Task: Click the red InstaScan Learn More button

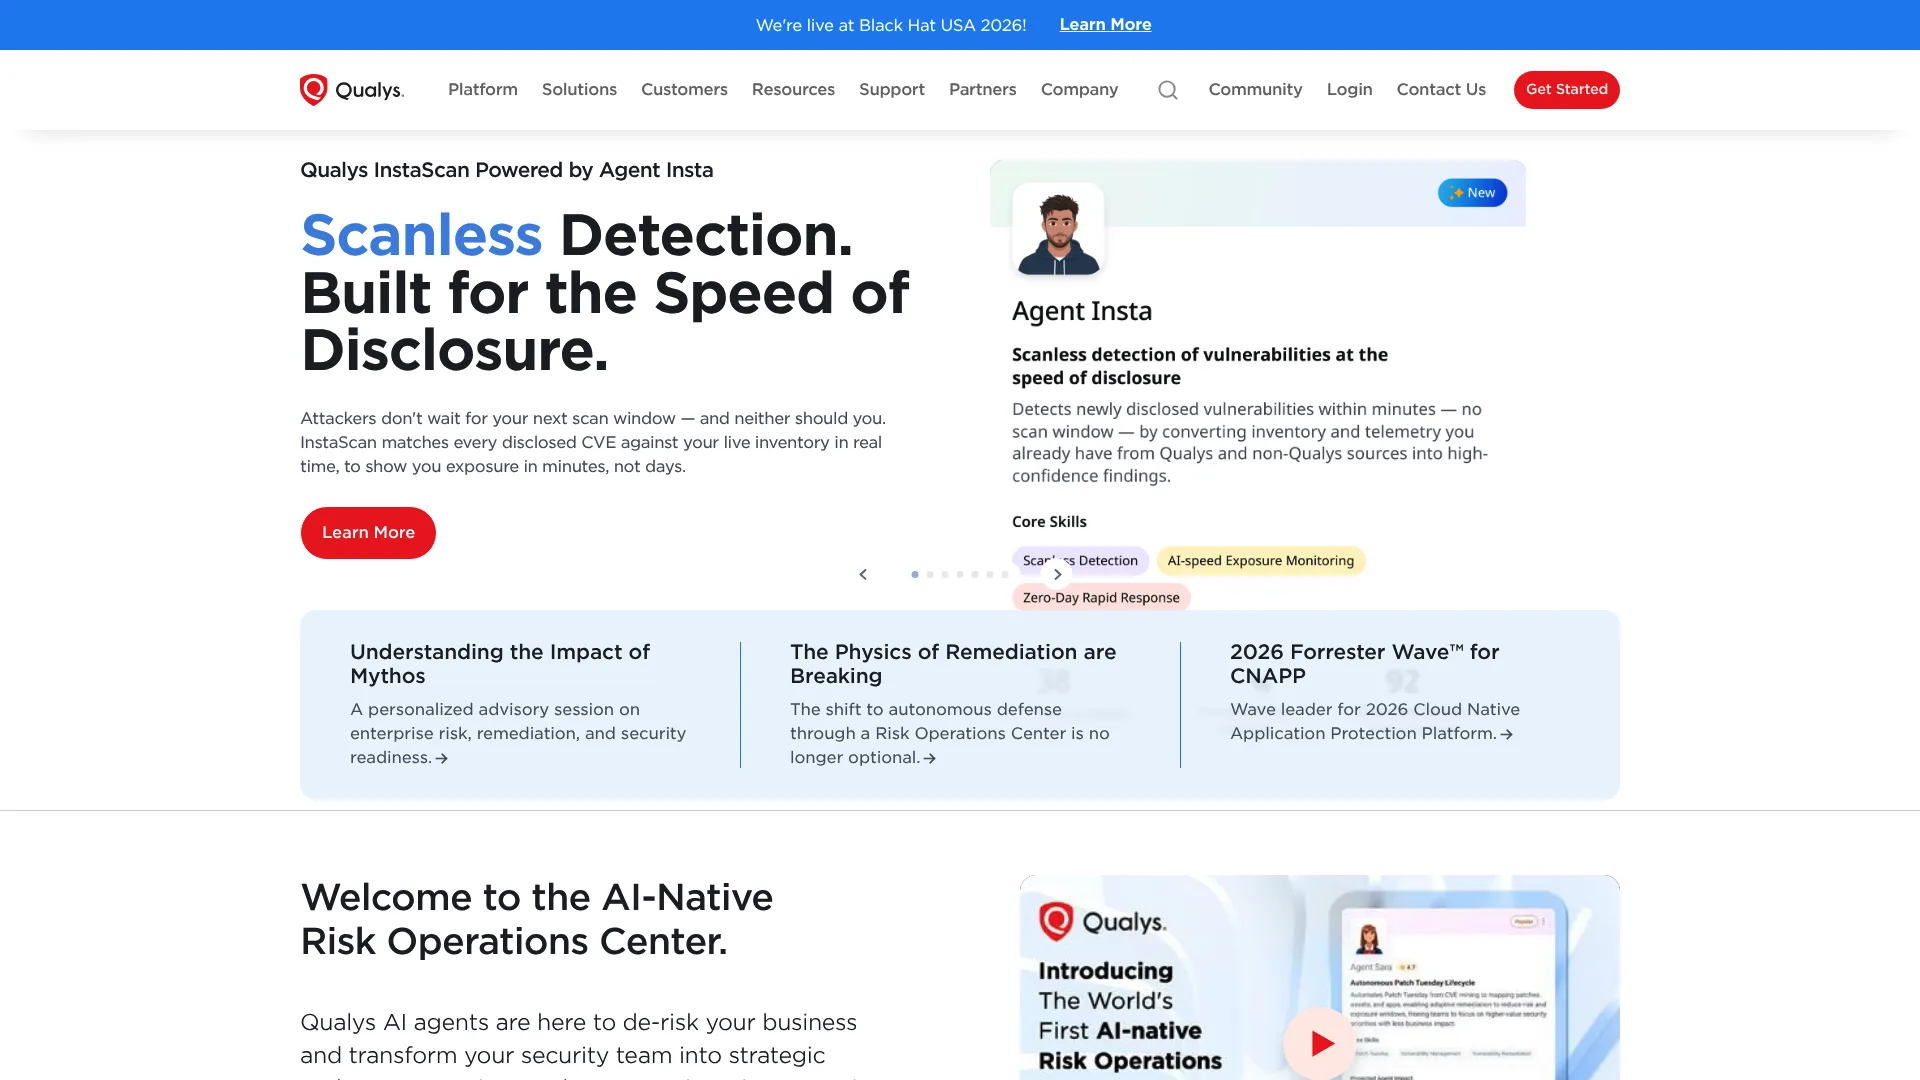Action: coord(368,533)
